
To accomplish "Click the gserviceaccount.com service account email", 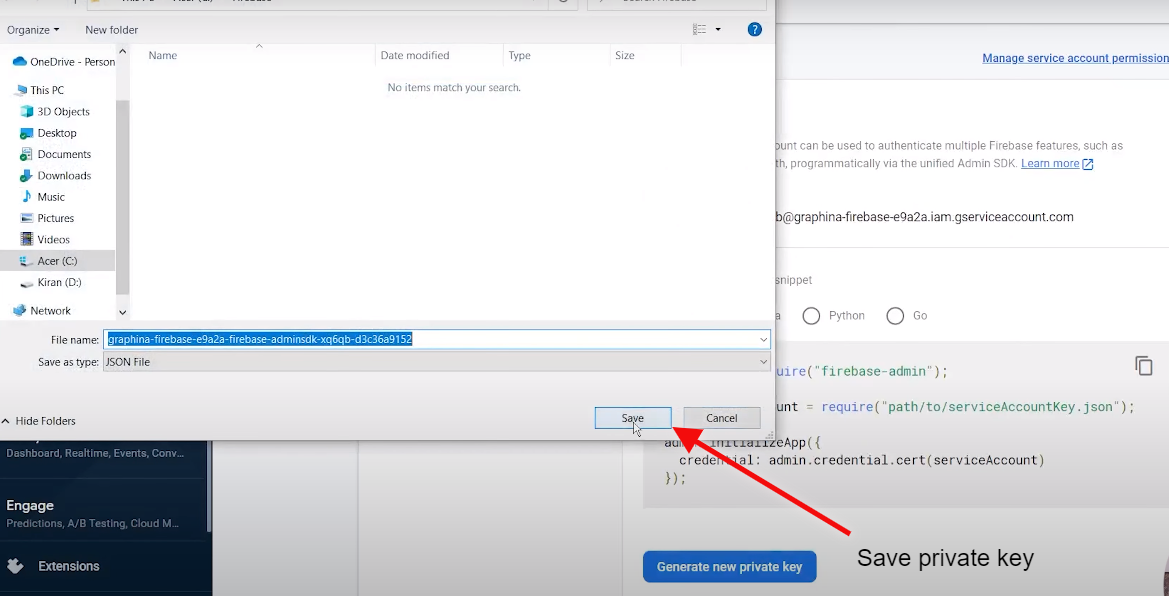I will pos(924,217).
